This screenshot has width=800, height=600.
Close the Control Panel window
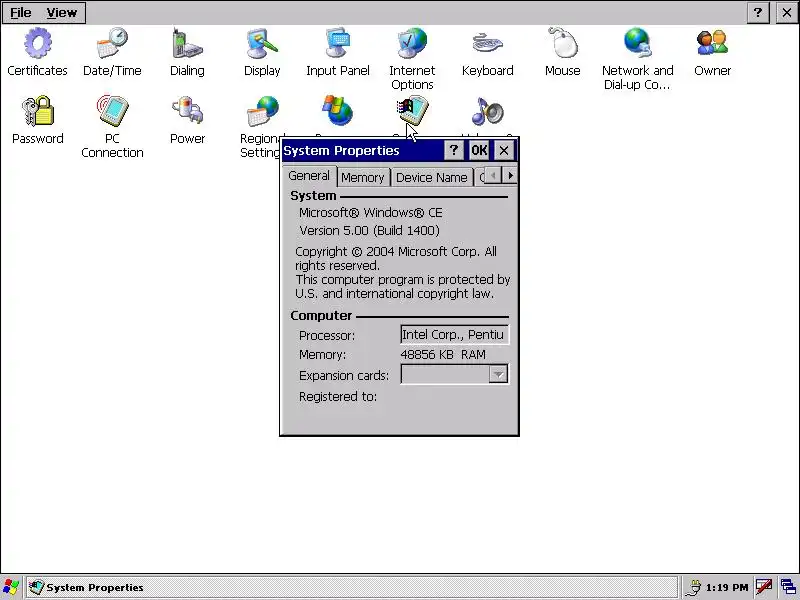coord(787,13)
